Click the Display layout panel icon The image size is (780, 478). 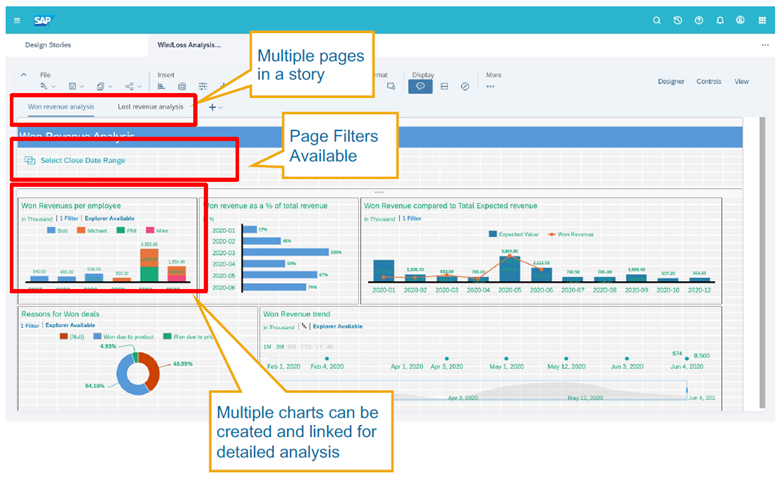(444, 87)
